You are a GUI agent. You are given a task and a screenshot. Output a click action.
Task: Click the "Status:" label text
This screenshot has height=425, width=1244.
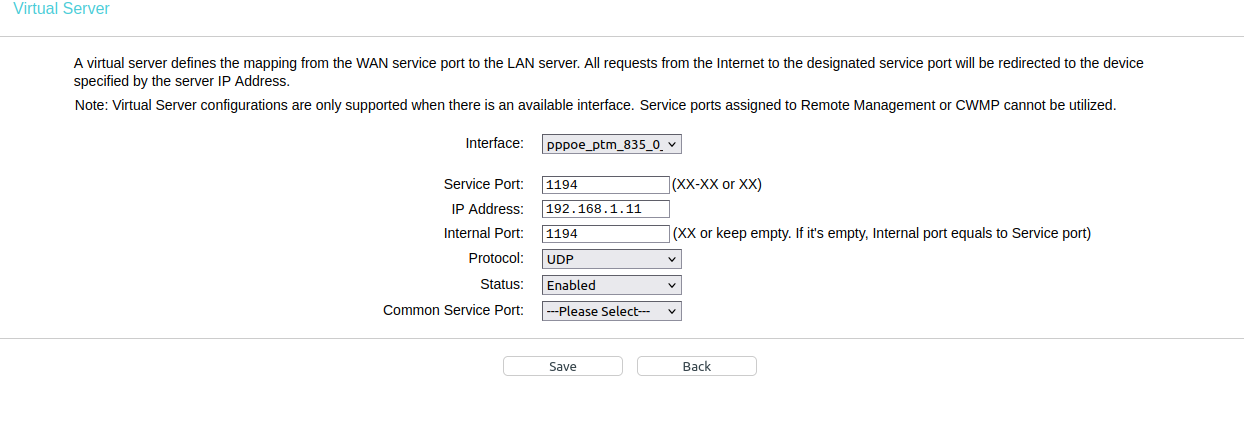(501, 284)
